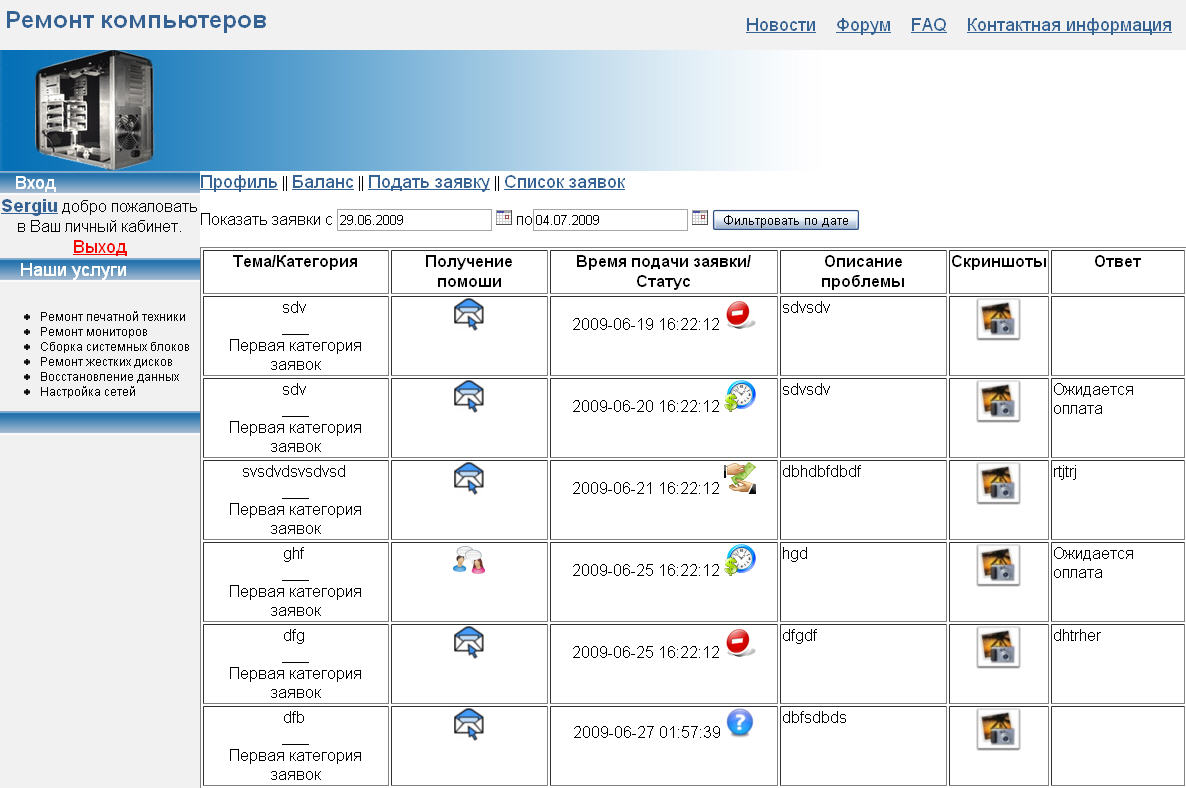Click Настройка сетей list item
The width and height of the screenshot is (1186, 788).
pos(88,392)
